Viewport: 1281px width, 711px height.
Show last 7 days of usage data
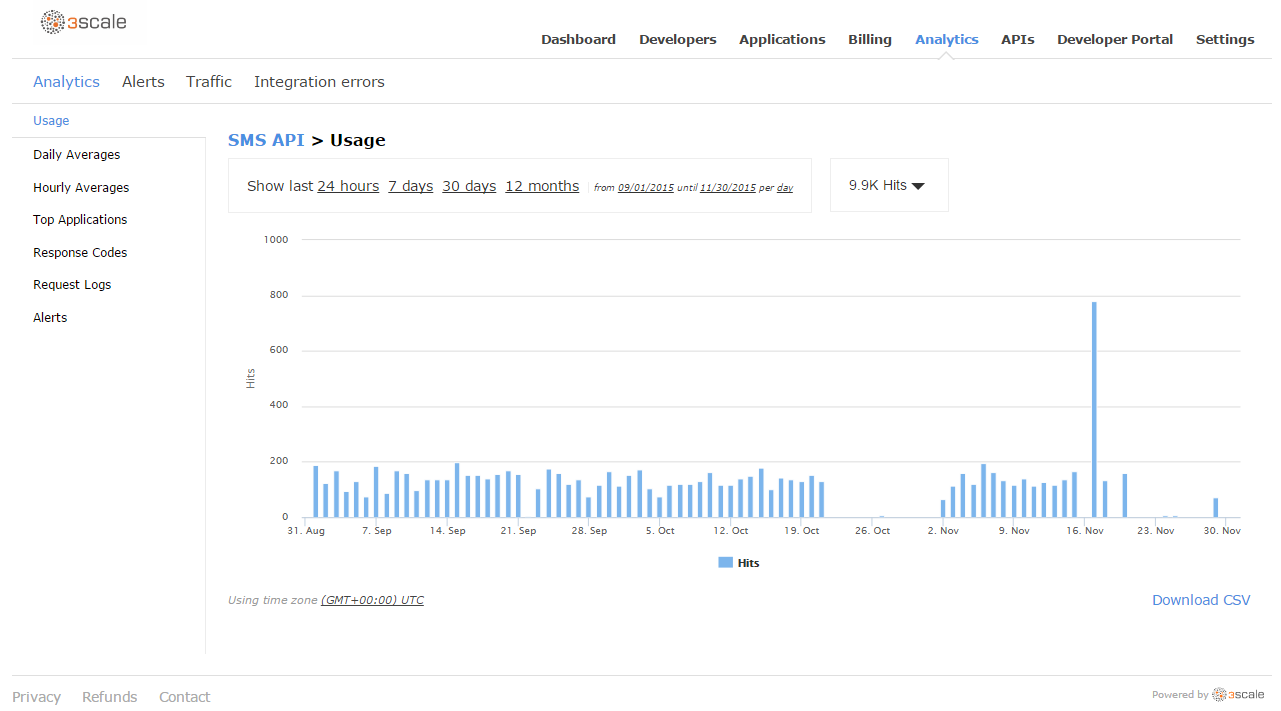coord(410,185)
